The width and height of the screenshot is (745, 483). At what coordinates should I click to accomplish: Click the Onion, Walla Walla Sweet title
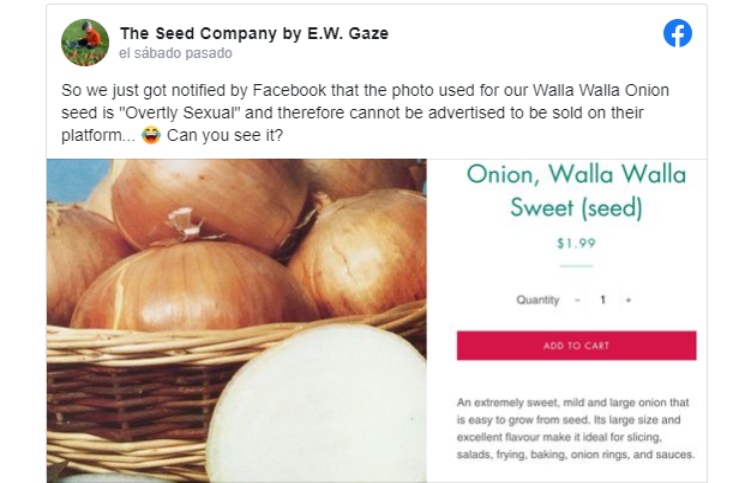[576, 191]
